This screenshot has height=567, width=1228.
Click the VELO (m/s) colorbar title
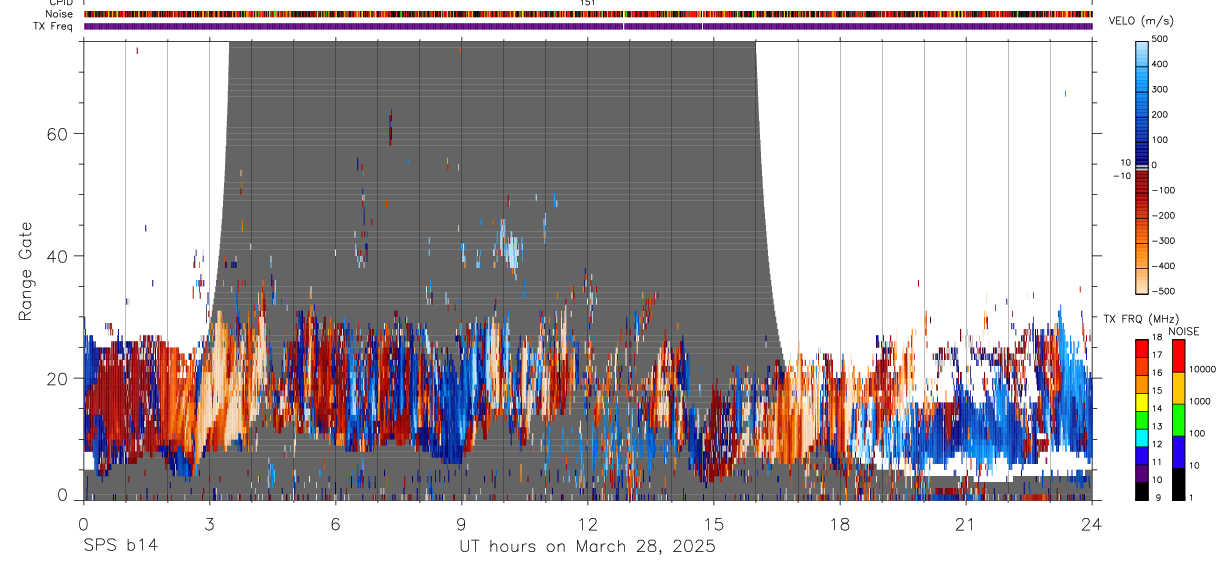1141,21
